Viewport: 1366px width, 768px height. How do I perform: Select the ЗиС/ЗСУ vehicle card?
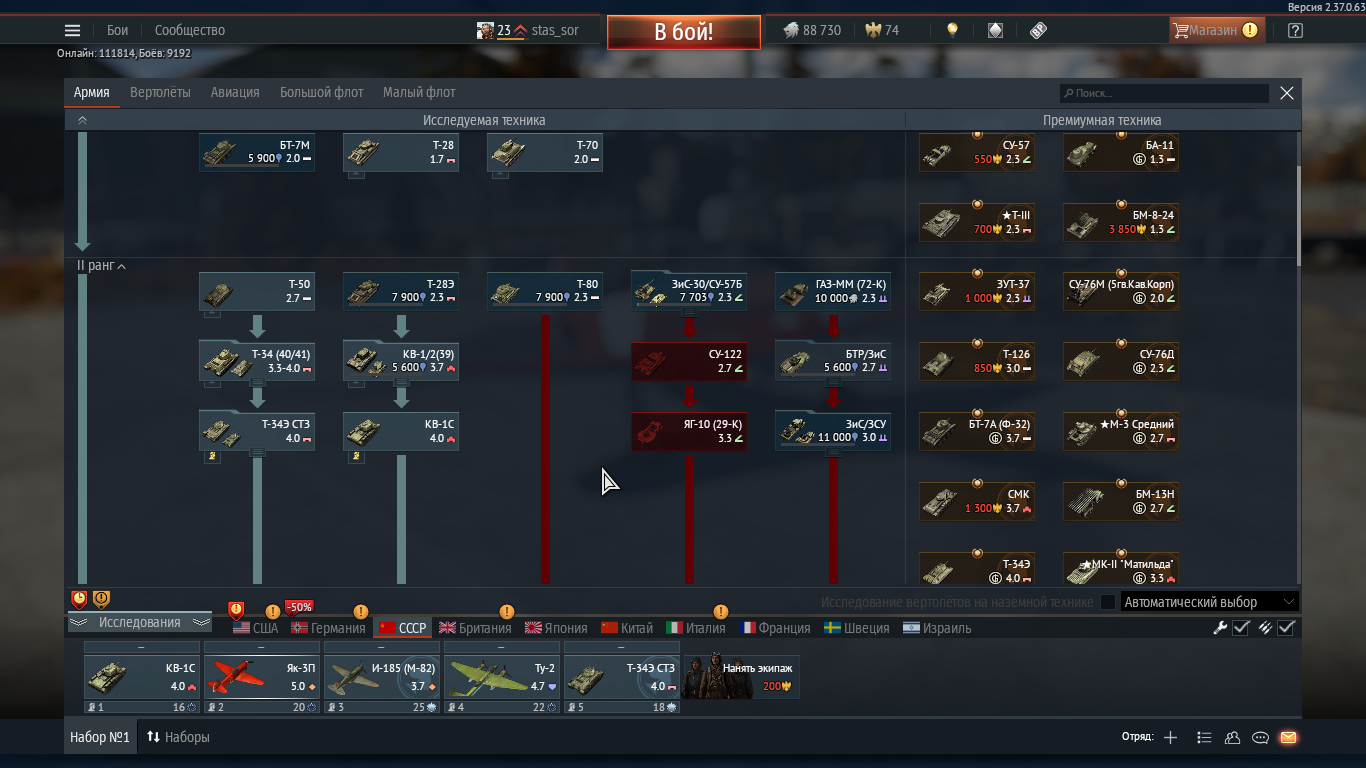833,430
